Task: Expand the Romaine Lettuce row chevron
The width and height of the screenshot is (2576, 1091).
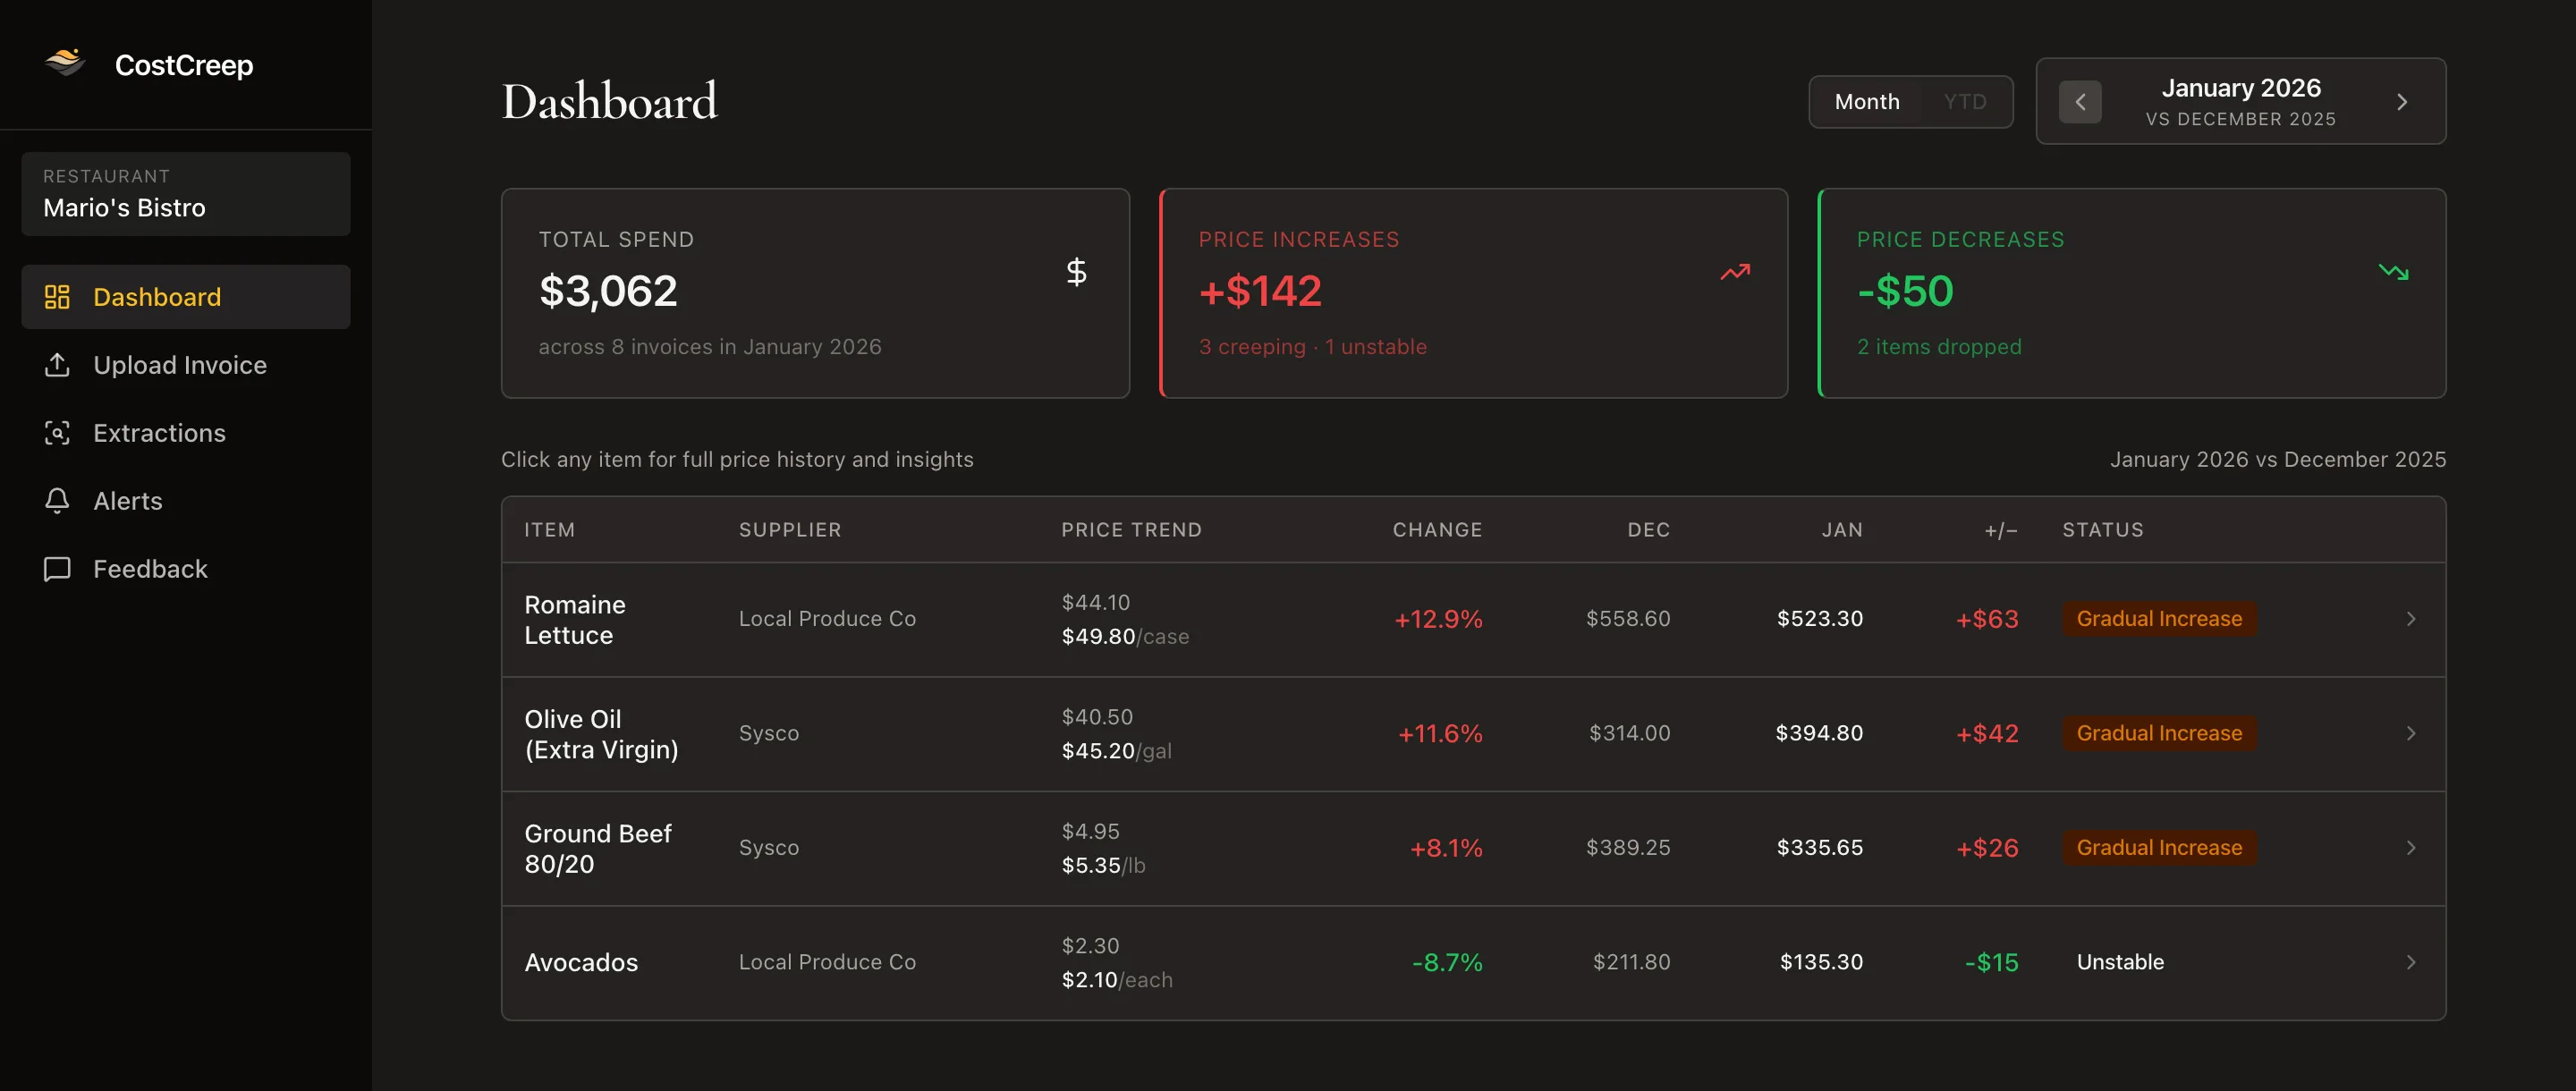Action: [x=2410, y=619]
